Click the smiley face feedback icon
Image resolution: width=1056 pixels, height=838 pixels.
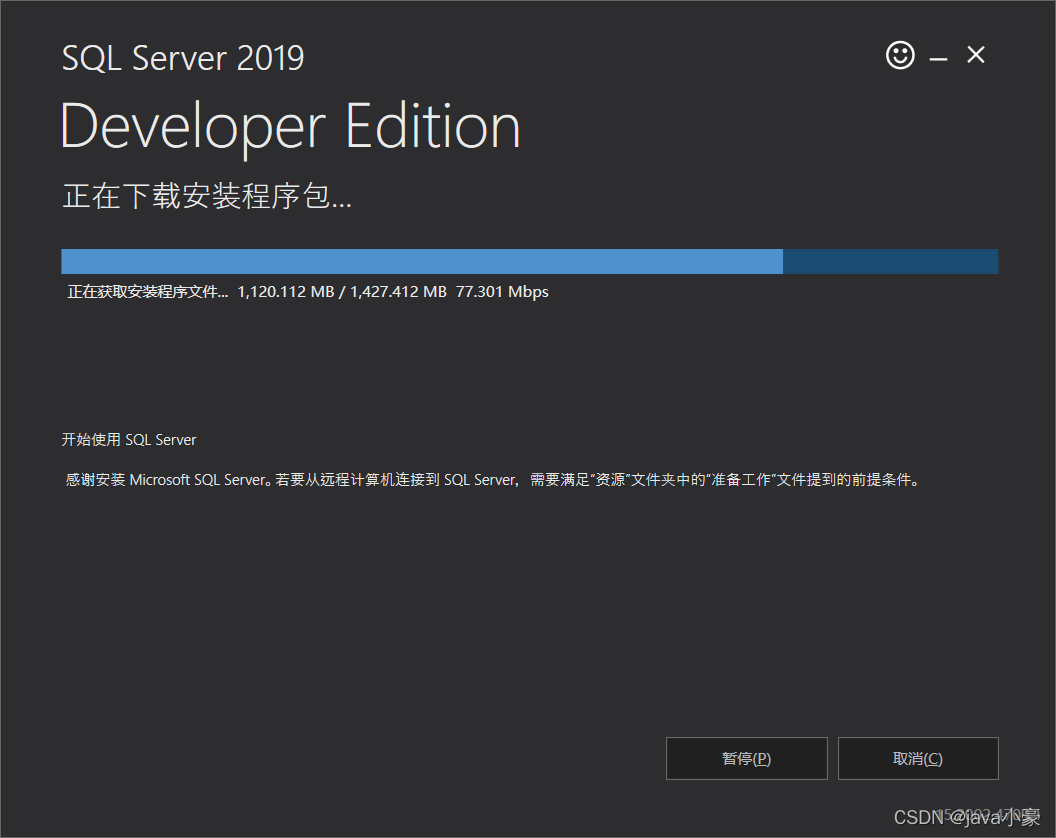900,55
